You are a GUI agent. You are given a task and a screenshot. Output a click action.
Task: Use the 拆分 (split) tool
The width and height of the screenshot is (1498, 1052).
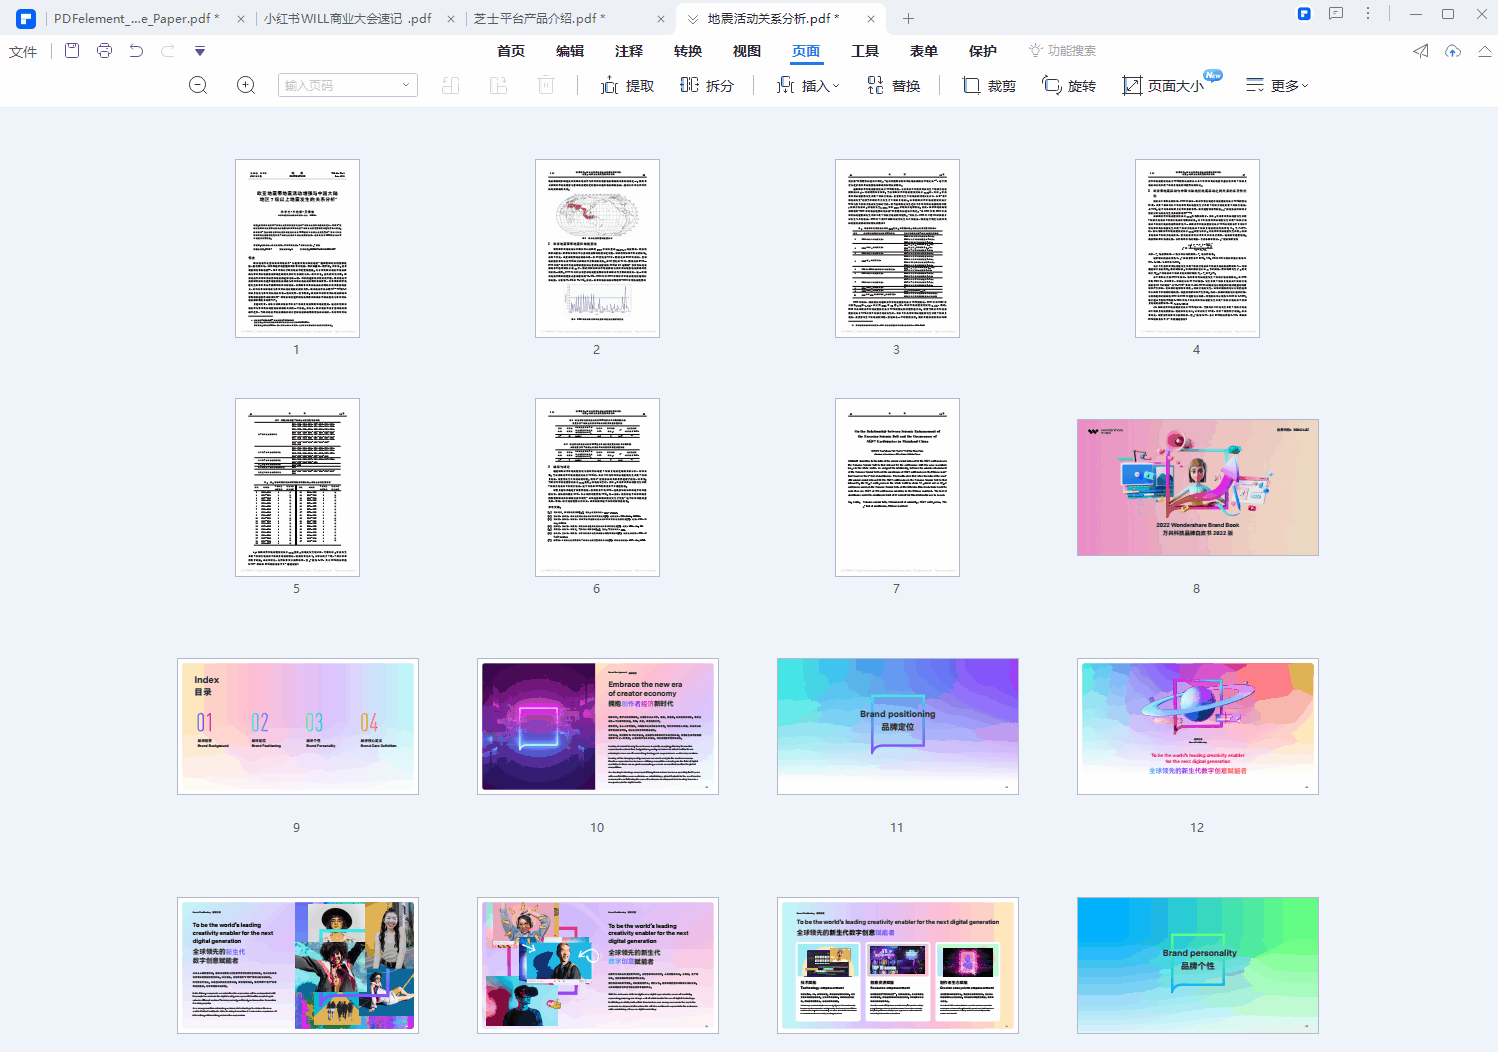(x=706, y=85)
